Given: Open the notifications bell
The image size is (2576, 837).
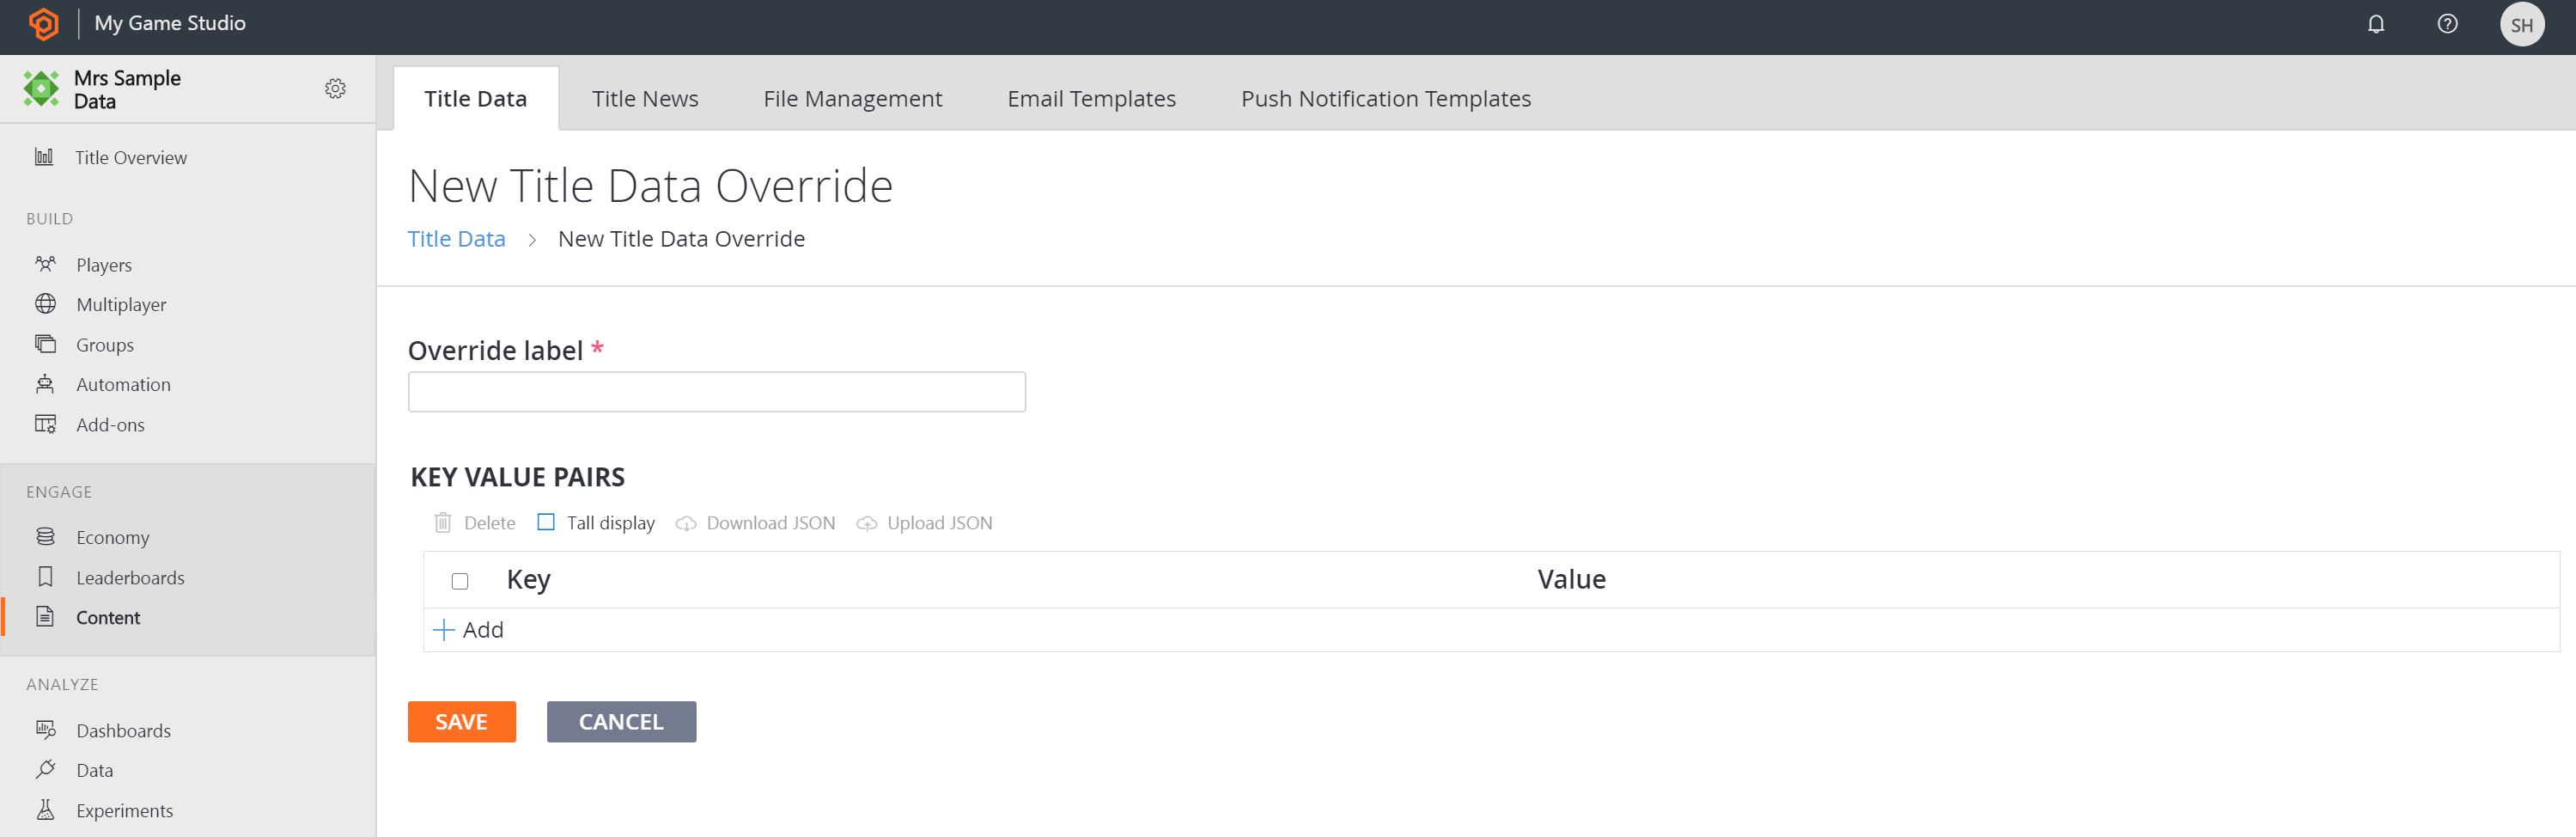Looking at the screenshot, I should coord(2376,24).
